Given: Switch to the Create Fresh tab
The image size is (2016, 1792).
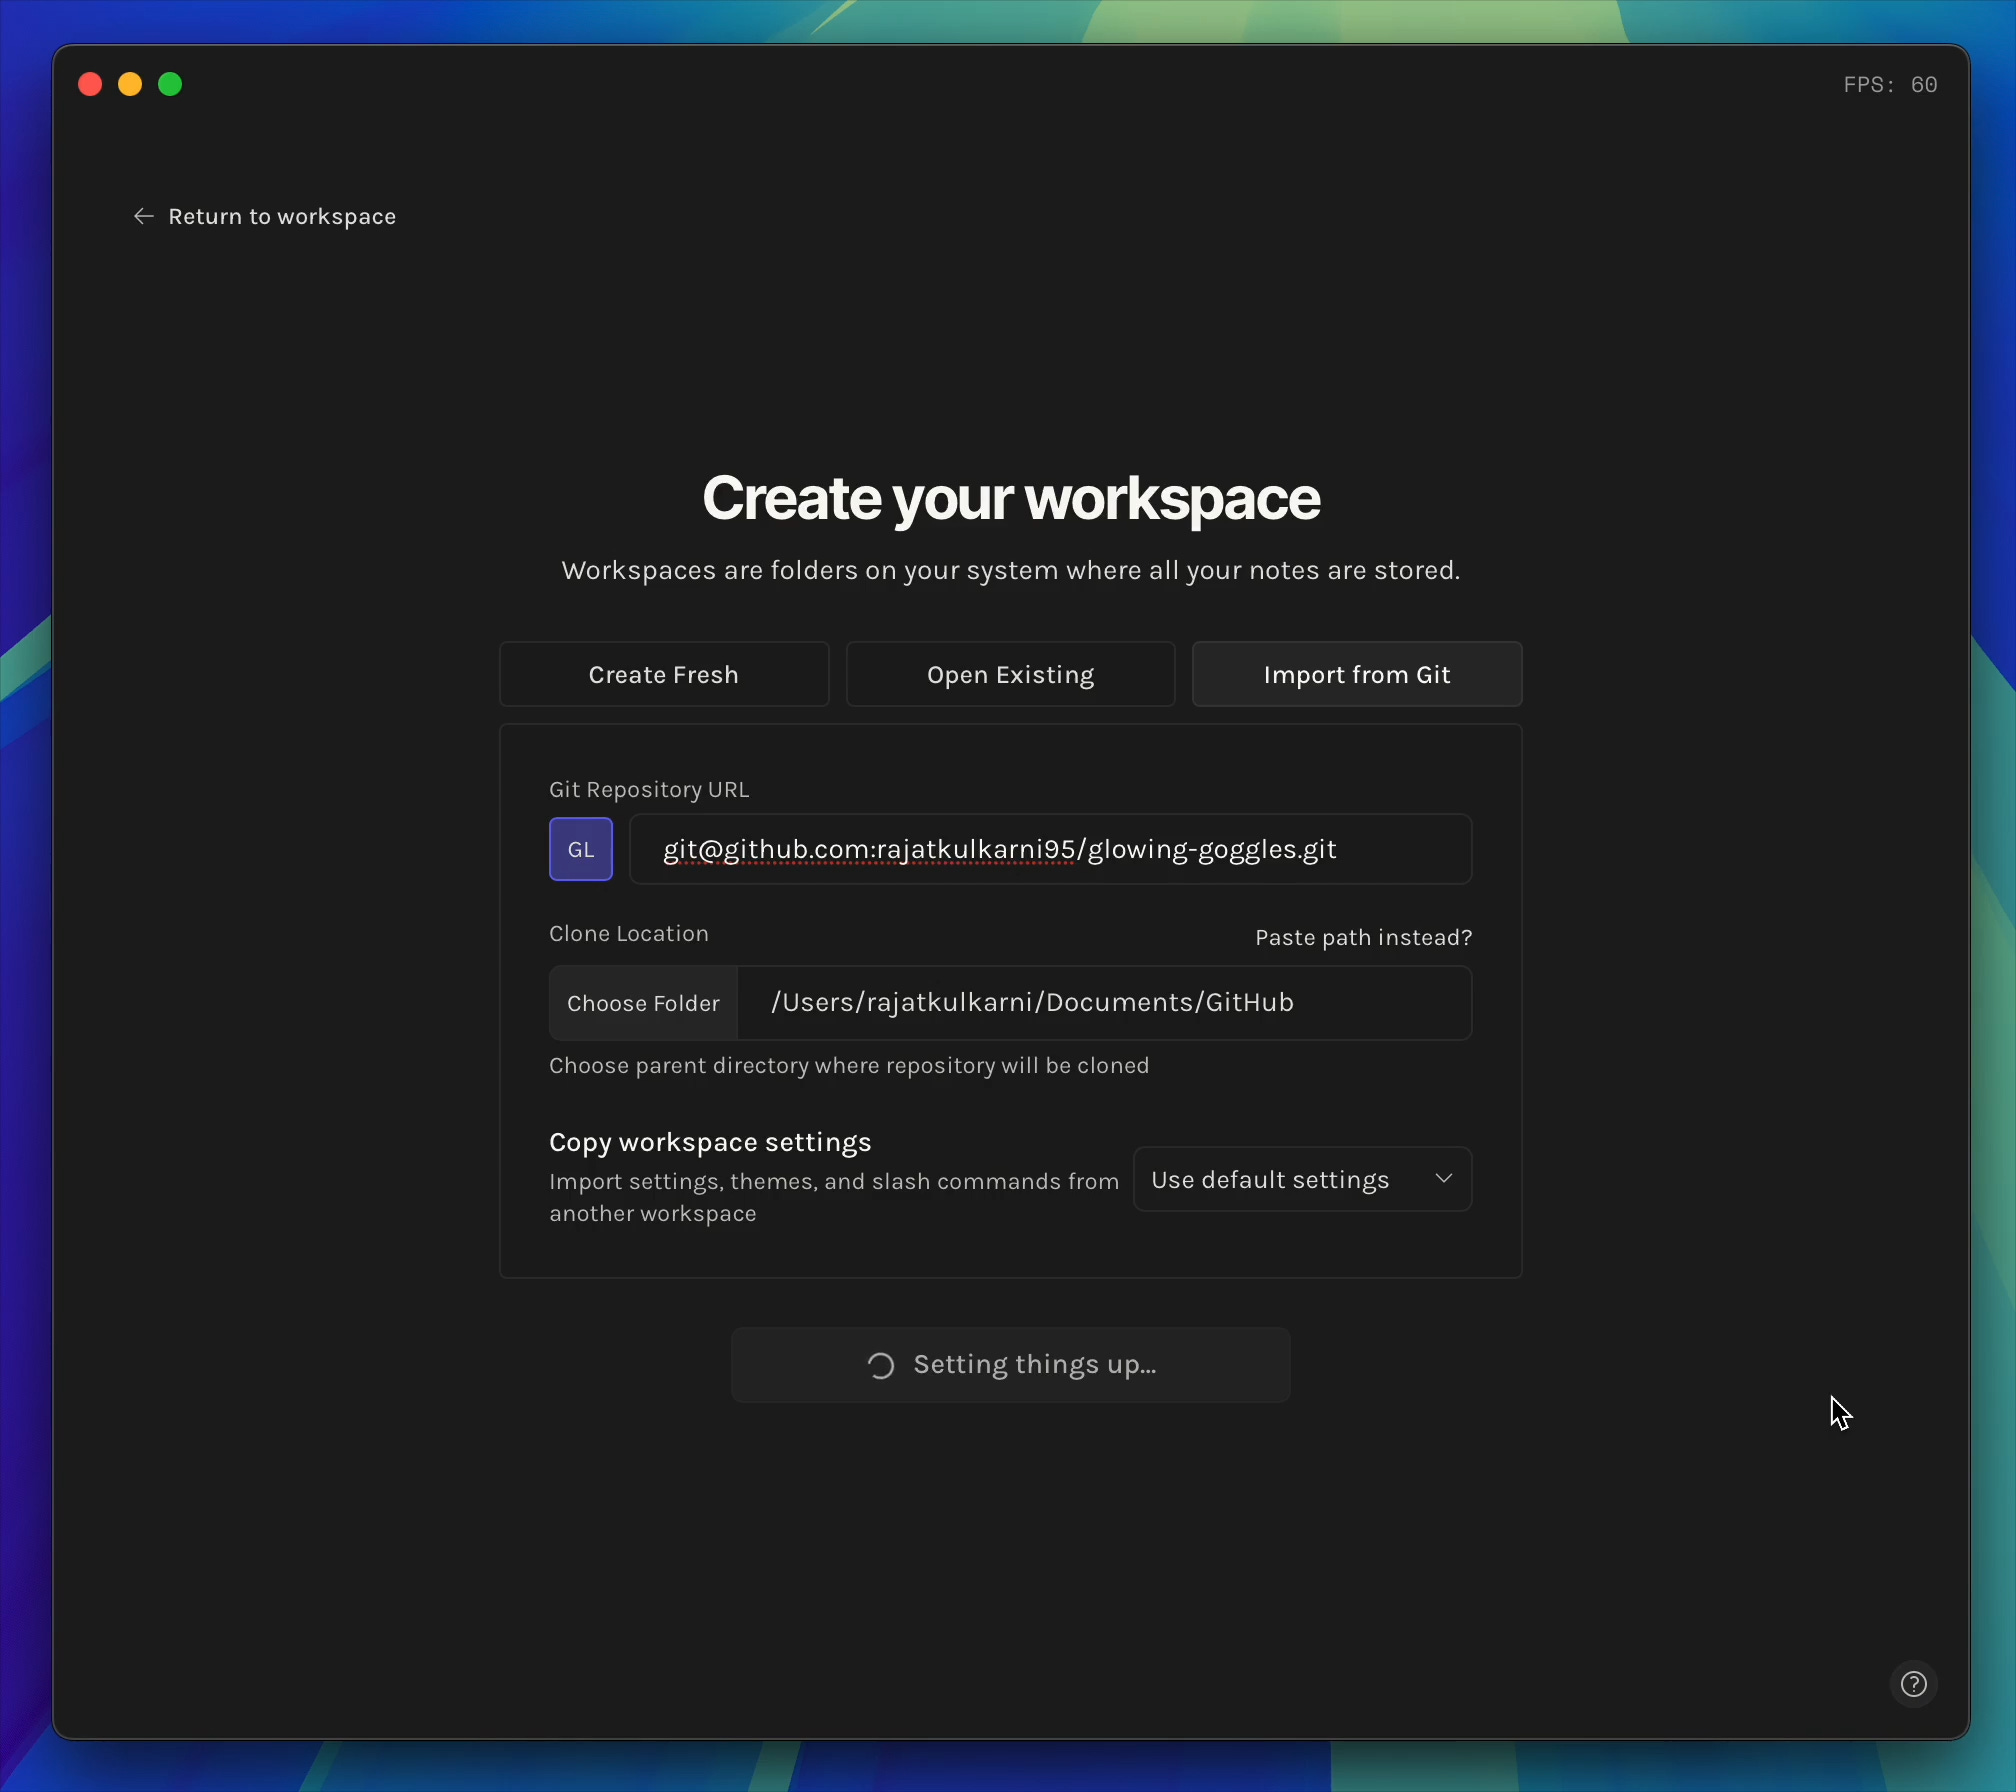Looking at the screenshot, I should coord(663,675).
